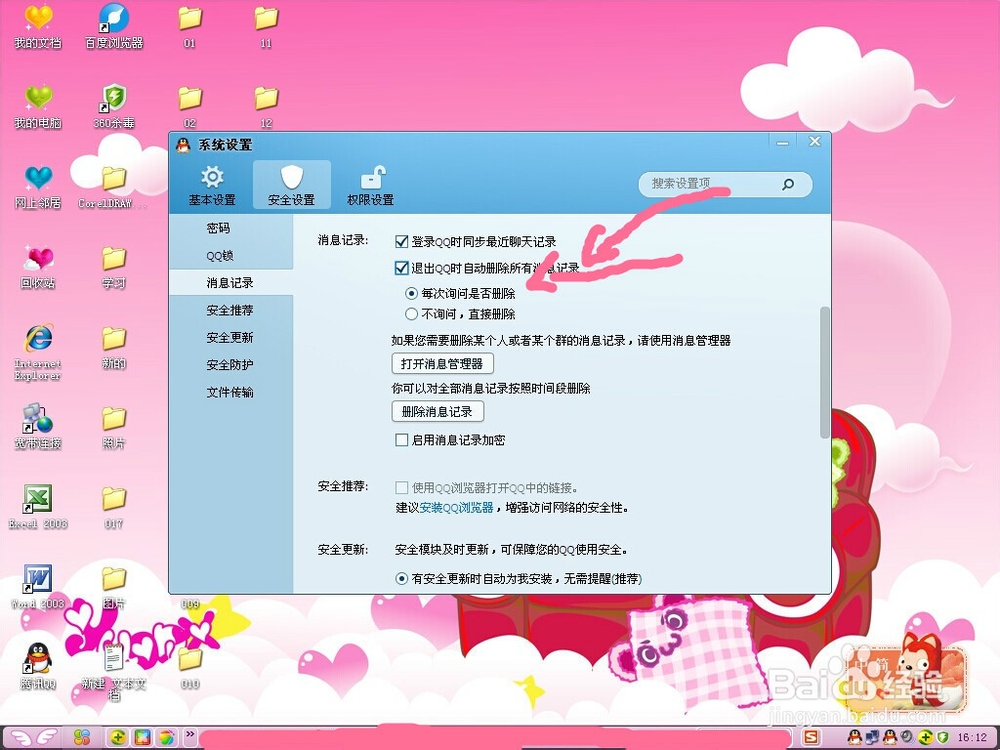Screen dimensions: 1000x750
Task: Select the 百度浏览器 desktop shortcut
Action: [x=114, y=27]
